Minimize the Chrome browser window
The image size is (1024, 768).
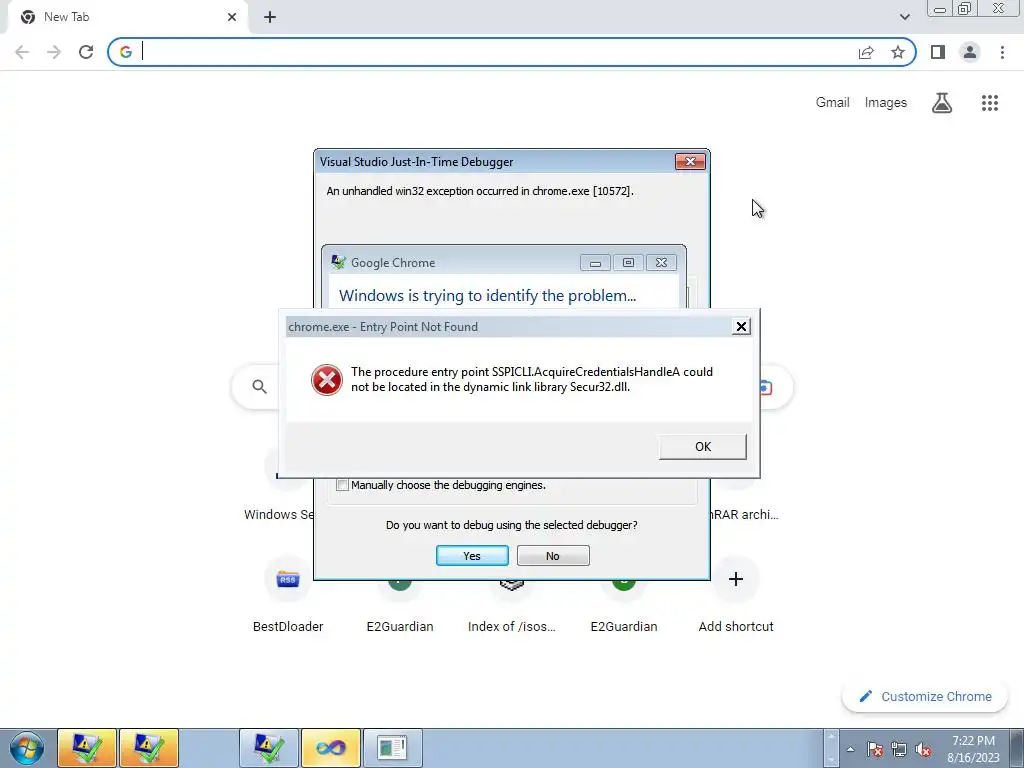[x=940, y=9]
